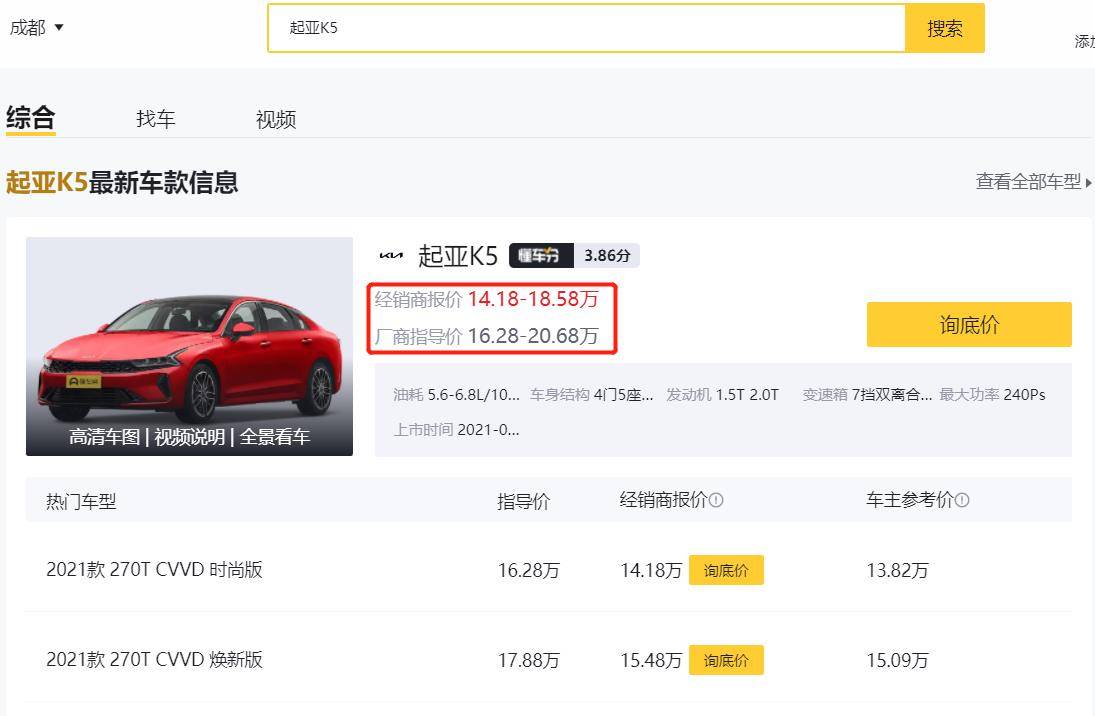Switch to the 综合 tab
The width and height of the screenshot is (1095, 716).
click(x=31, y=118)
